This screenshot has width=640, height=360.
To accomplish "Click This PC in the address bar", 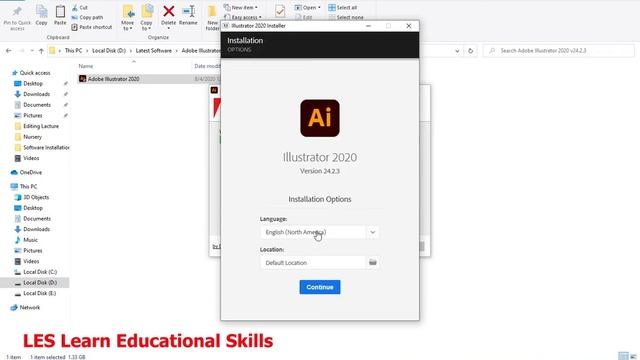I will click(73, 51).
